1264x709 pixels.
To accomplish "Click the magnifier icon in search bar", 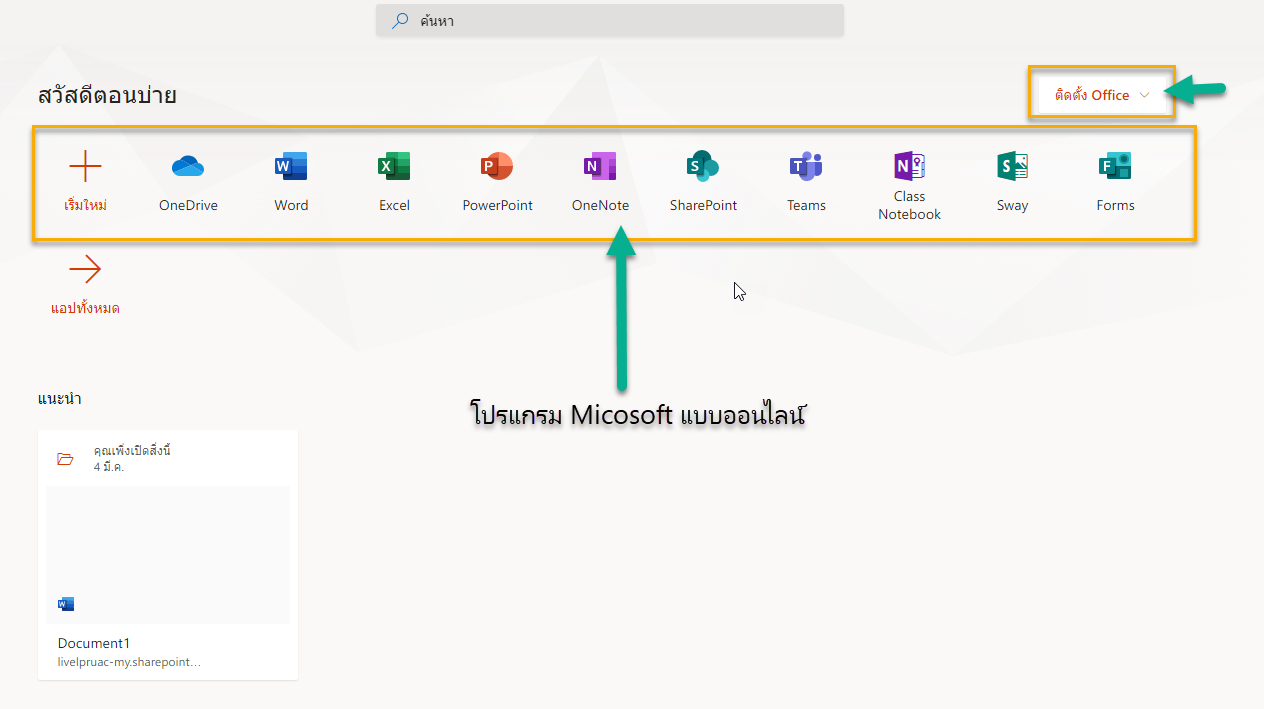I will [x=400, y=21].
